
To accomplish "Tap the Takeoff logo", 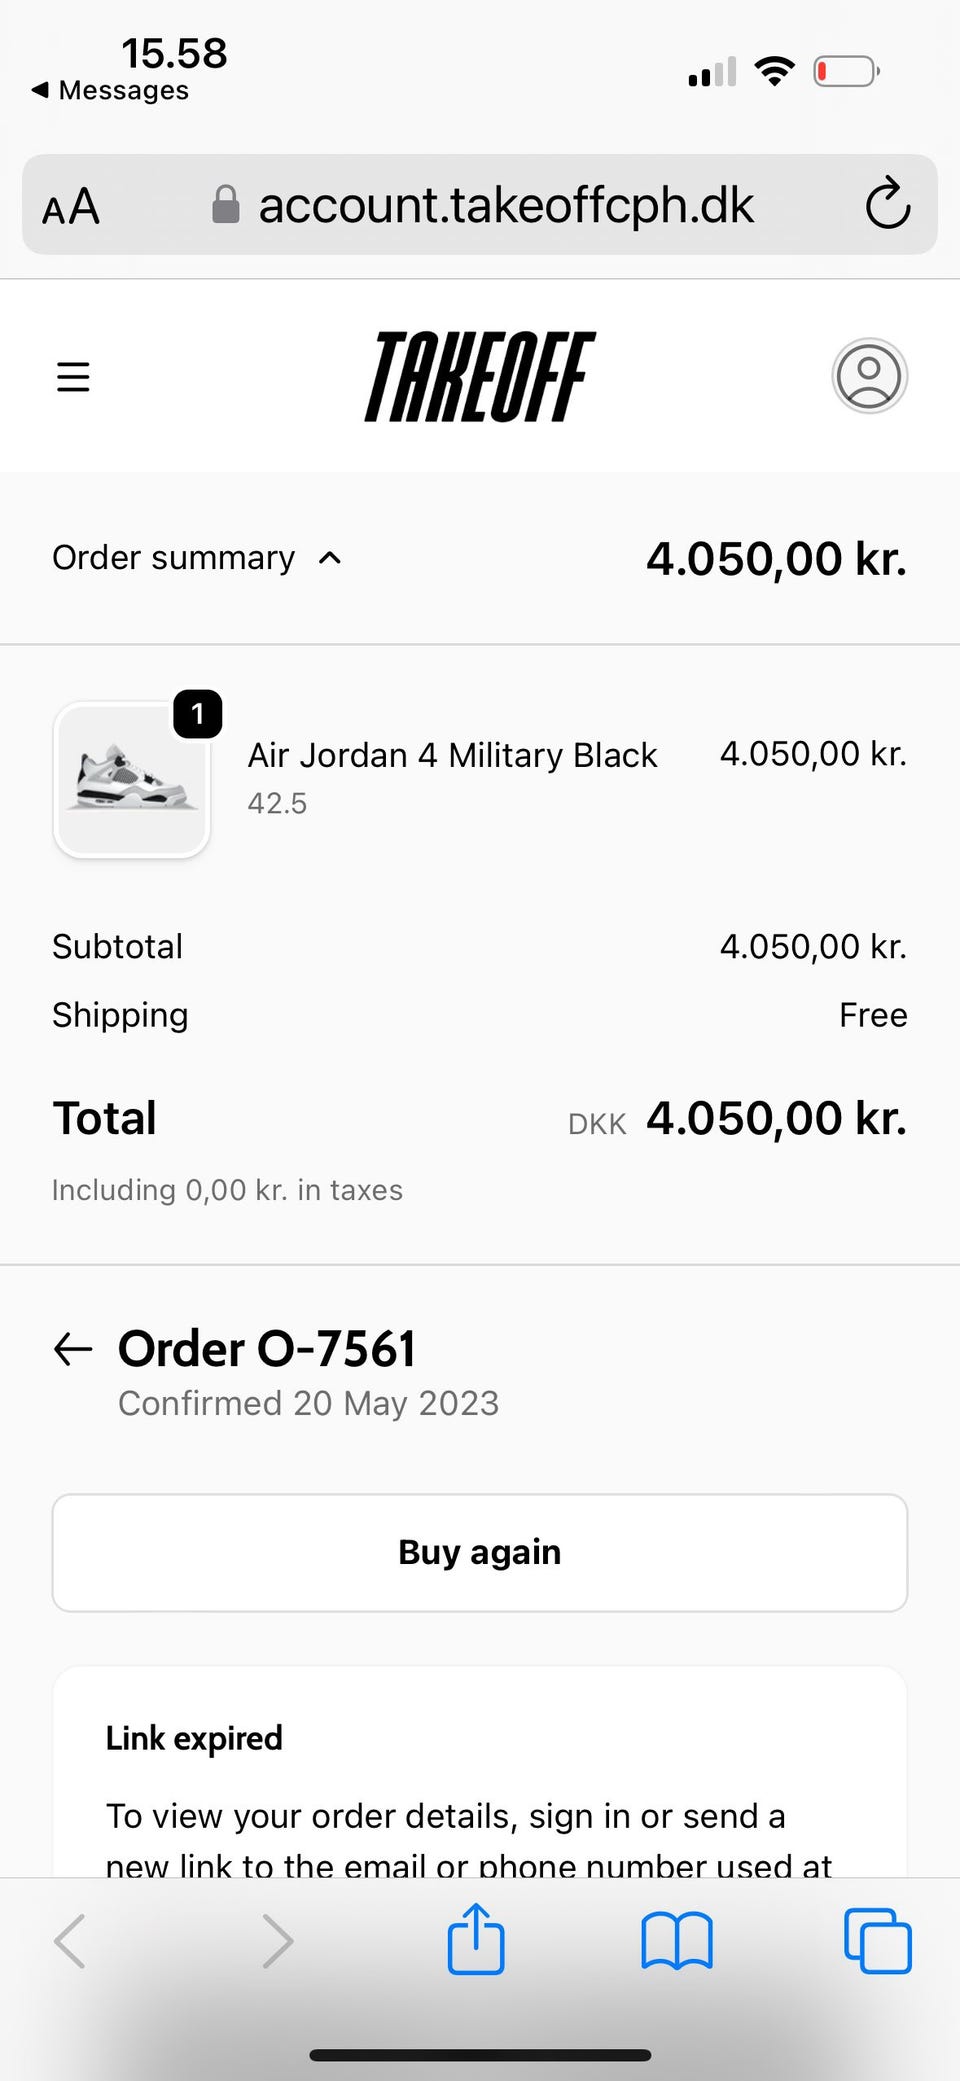I will 480,377.
